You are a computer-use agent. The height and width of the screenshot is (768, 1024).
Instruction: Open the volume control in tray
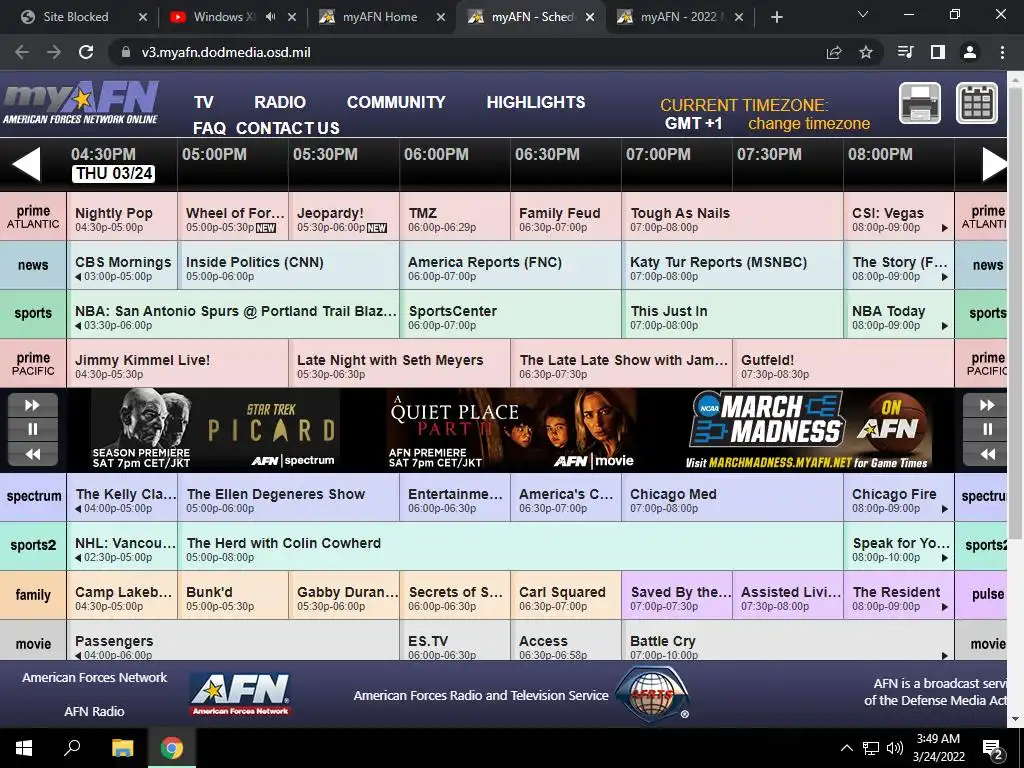click(x=895, y=748)
